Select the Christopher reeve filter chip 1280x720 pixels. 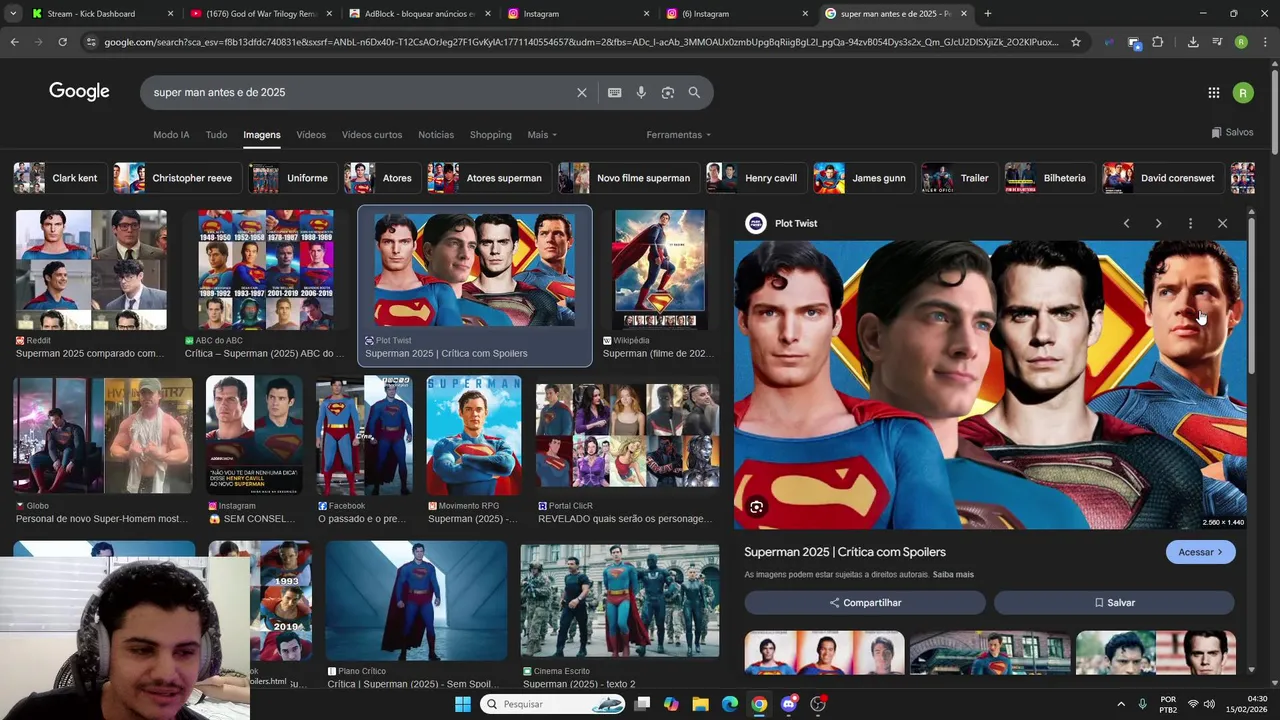(x=176, y=178)
